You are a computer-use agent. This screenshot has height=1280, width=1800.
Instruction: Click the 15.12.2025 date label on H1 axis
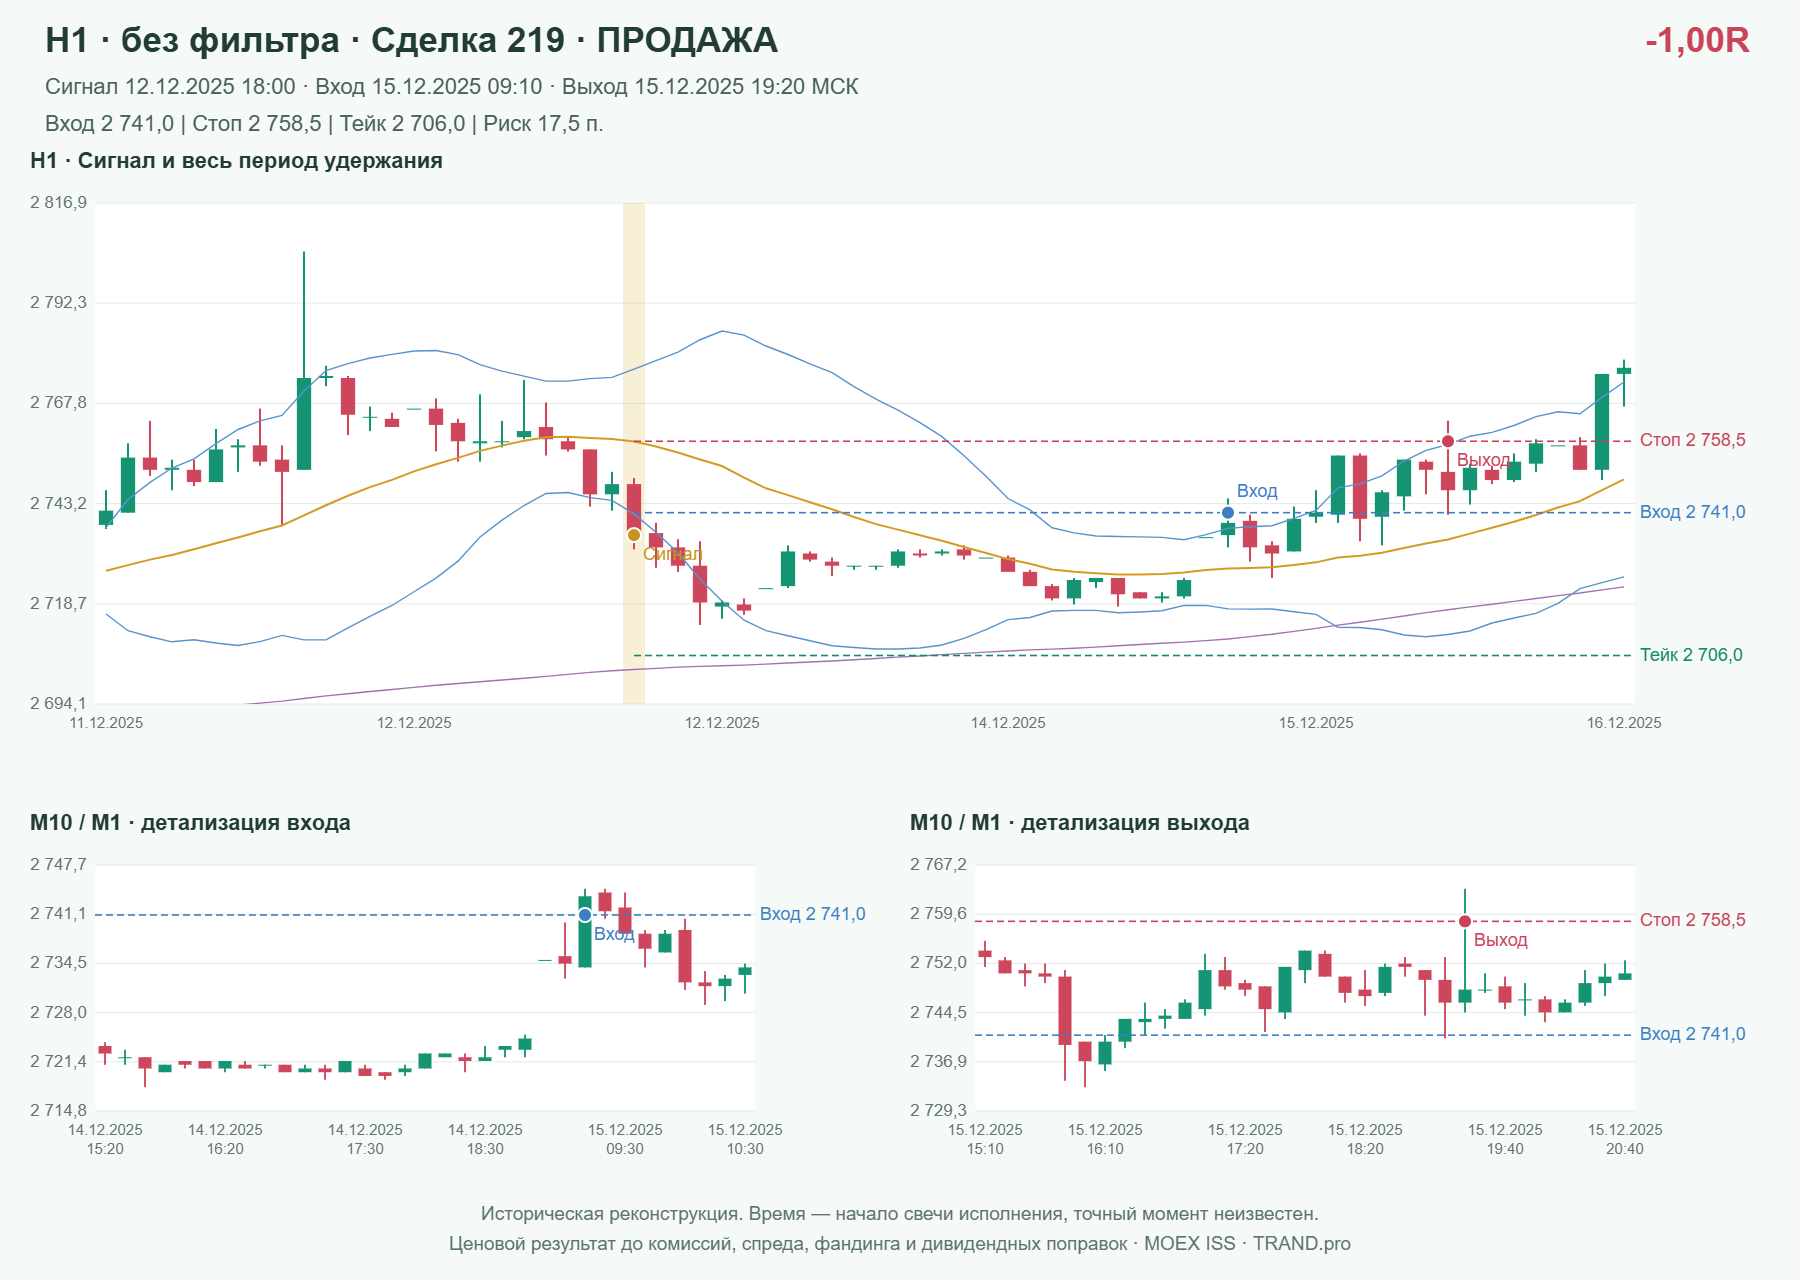click(x=1316, y=723)
